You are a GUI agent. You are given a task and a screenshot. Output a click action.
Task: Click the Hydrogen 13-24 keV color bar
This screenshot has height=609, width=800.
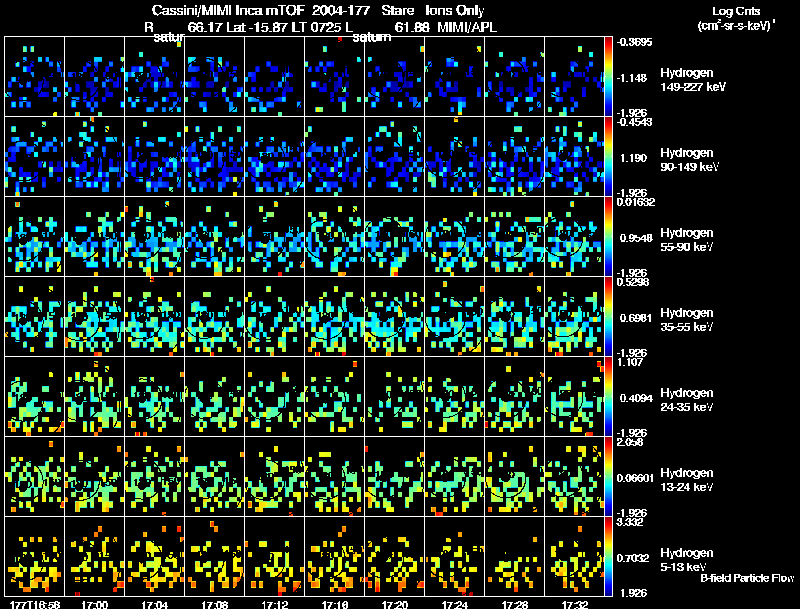pyautogui.click(x=608, y=476)
